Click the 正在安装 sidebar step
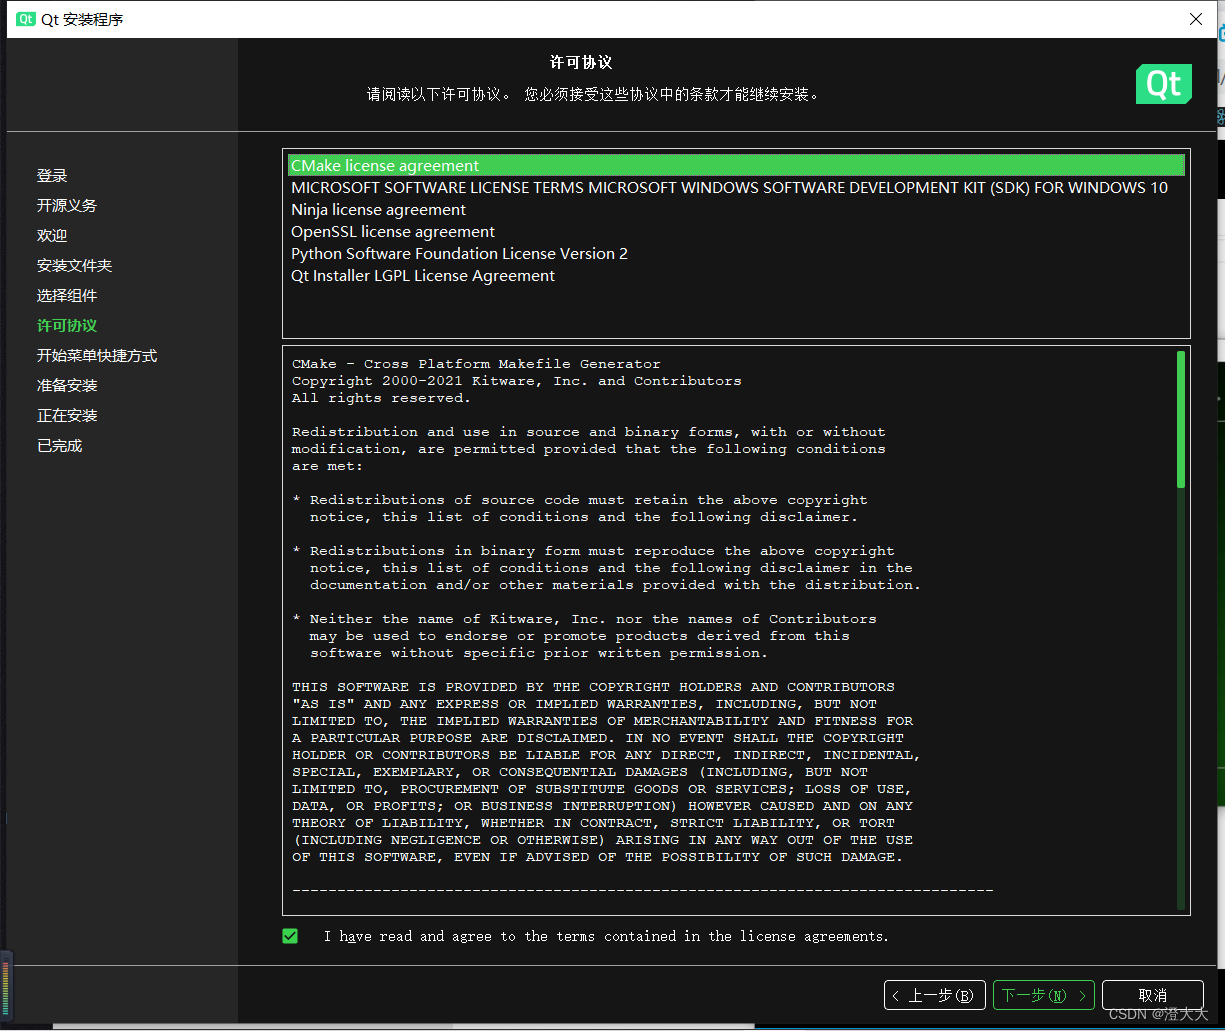The image size is (1225, 1031). coord(67,416)
